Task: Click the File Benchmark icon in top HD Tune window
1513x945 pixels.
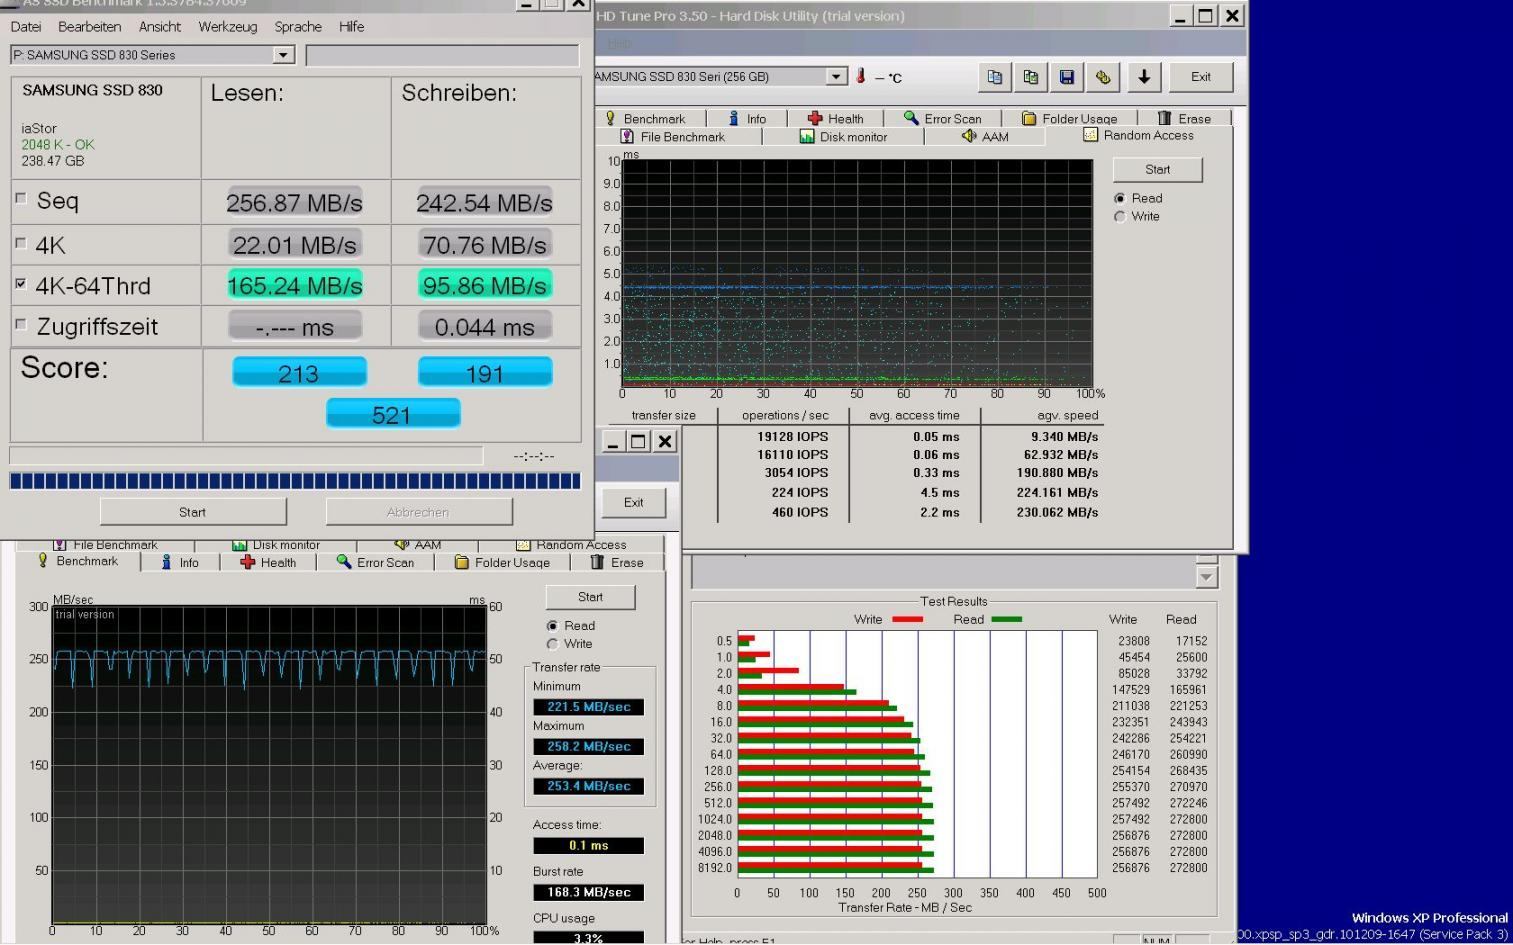Action: pos(627,136)
